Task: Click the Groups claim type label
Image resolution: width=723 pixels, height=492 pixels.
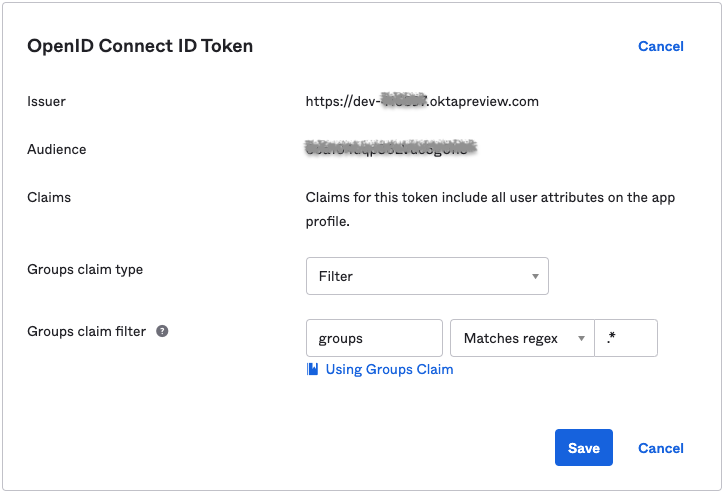Action: click(85, 269)
